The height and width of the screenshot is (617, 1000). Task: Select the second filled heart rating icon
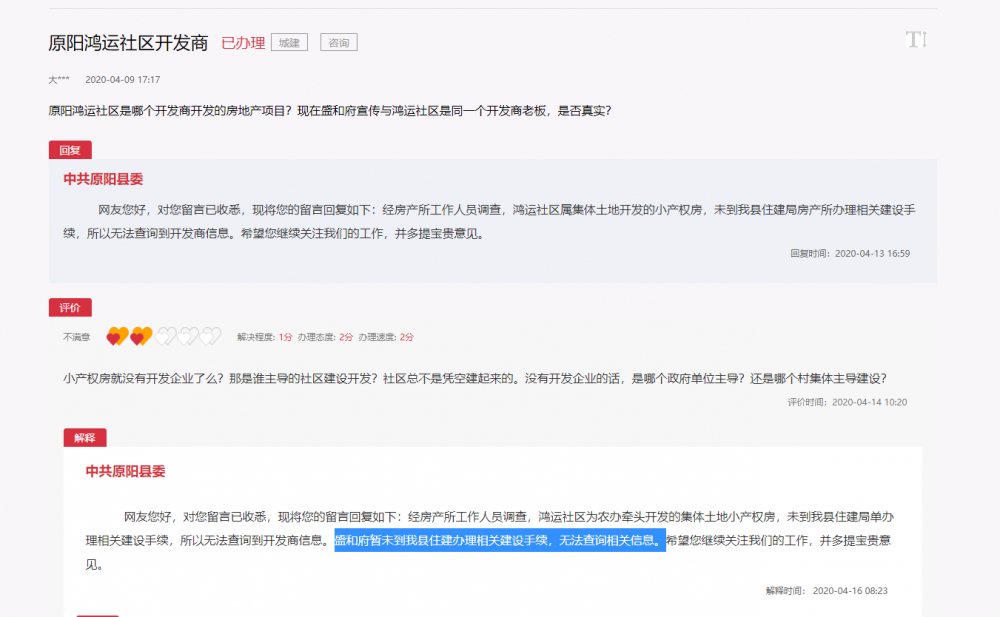140,335
